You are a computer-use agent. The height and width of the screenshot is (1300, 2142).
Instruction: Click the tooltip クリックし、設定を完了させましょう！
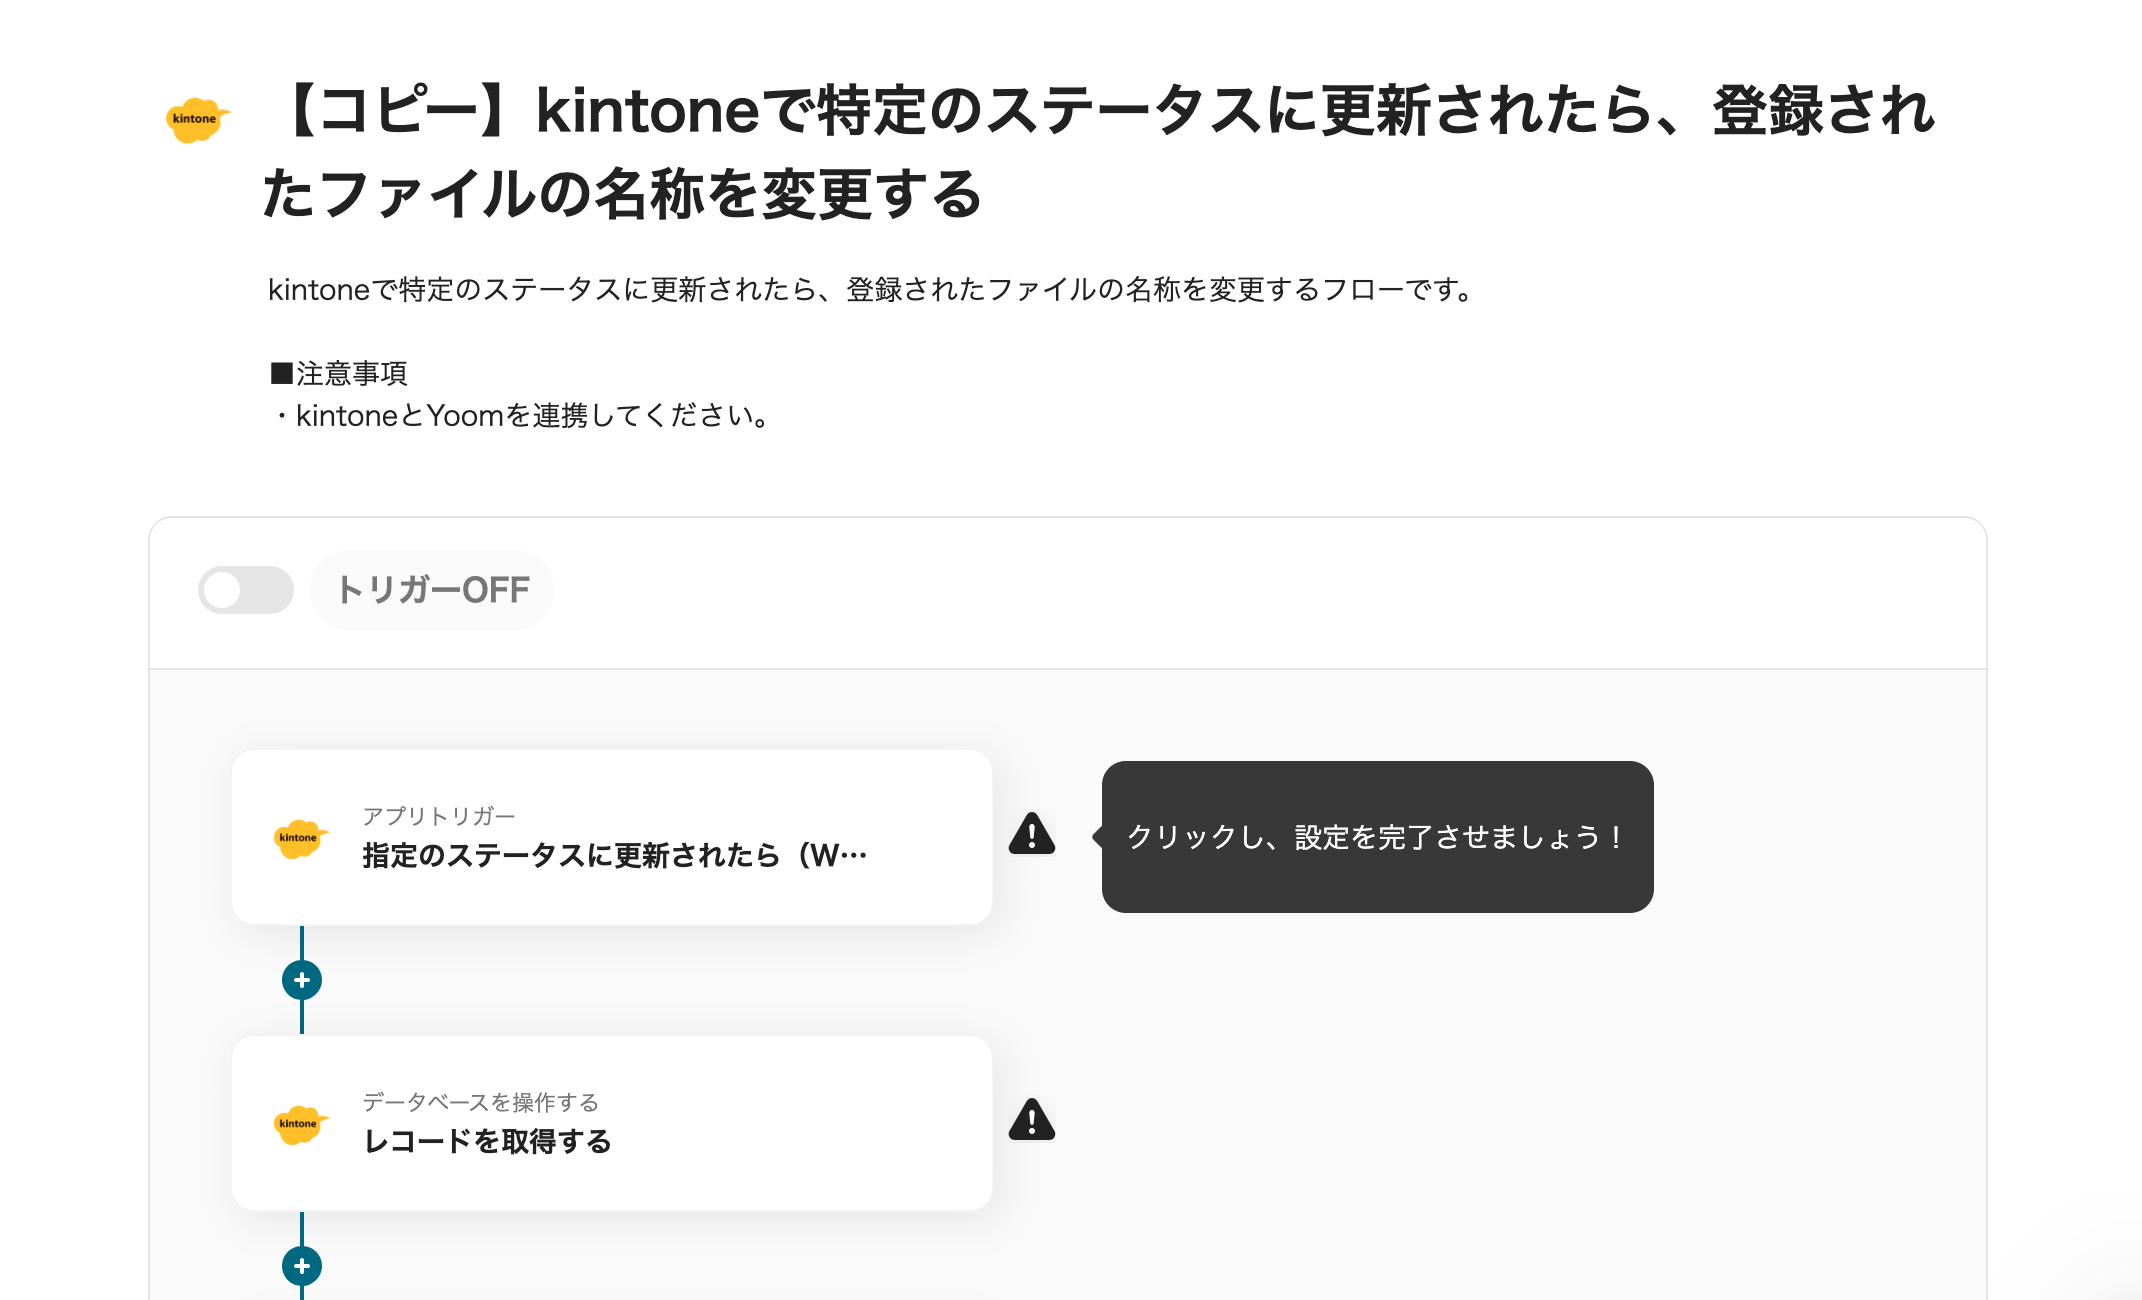click(x=1376, y=838)
